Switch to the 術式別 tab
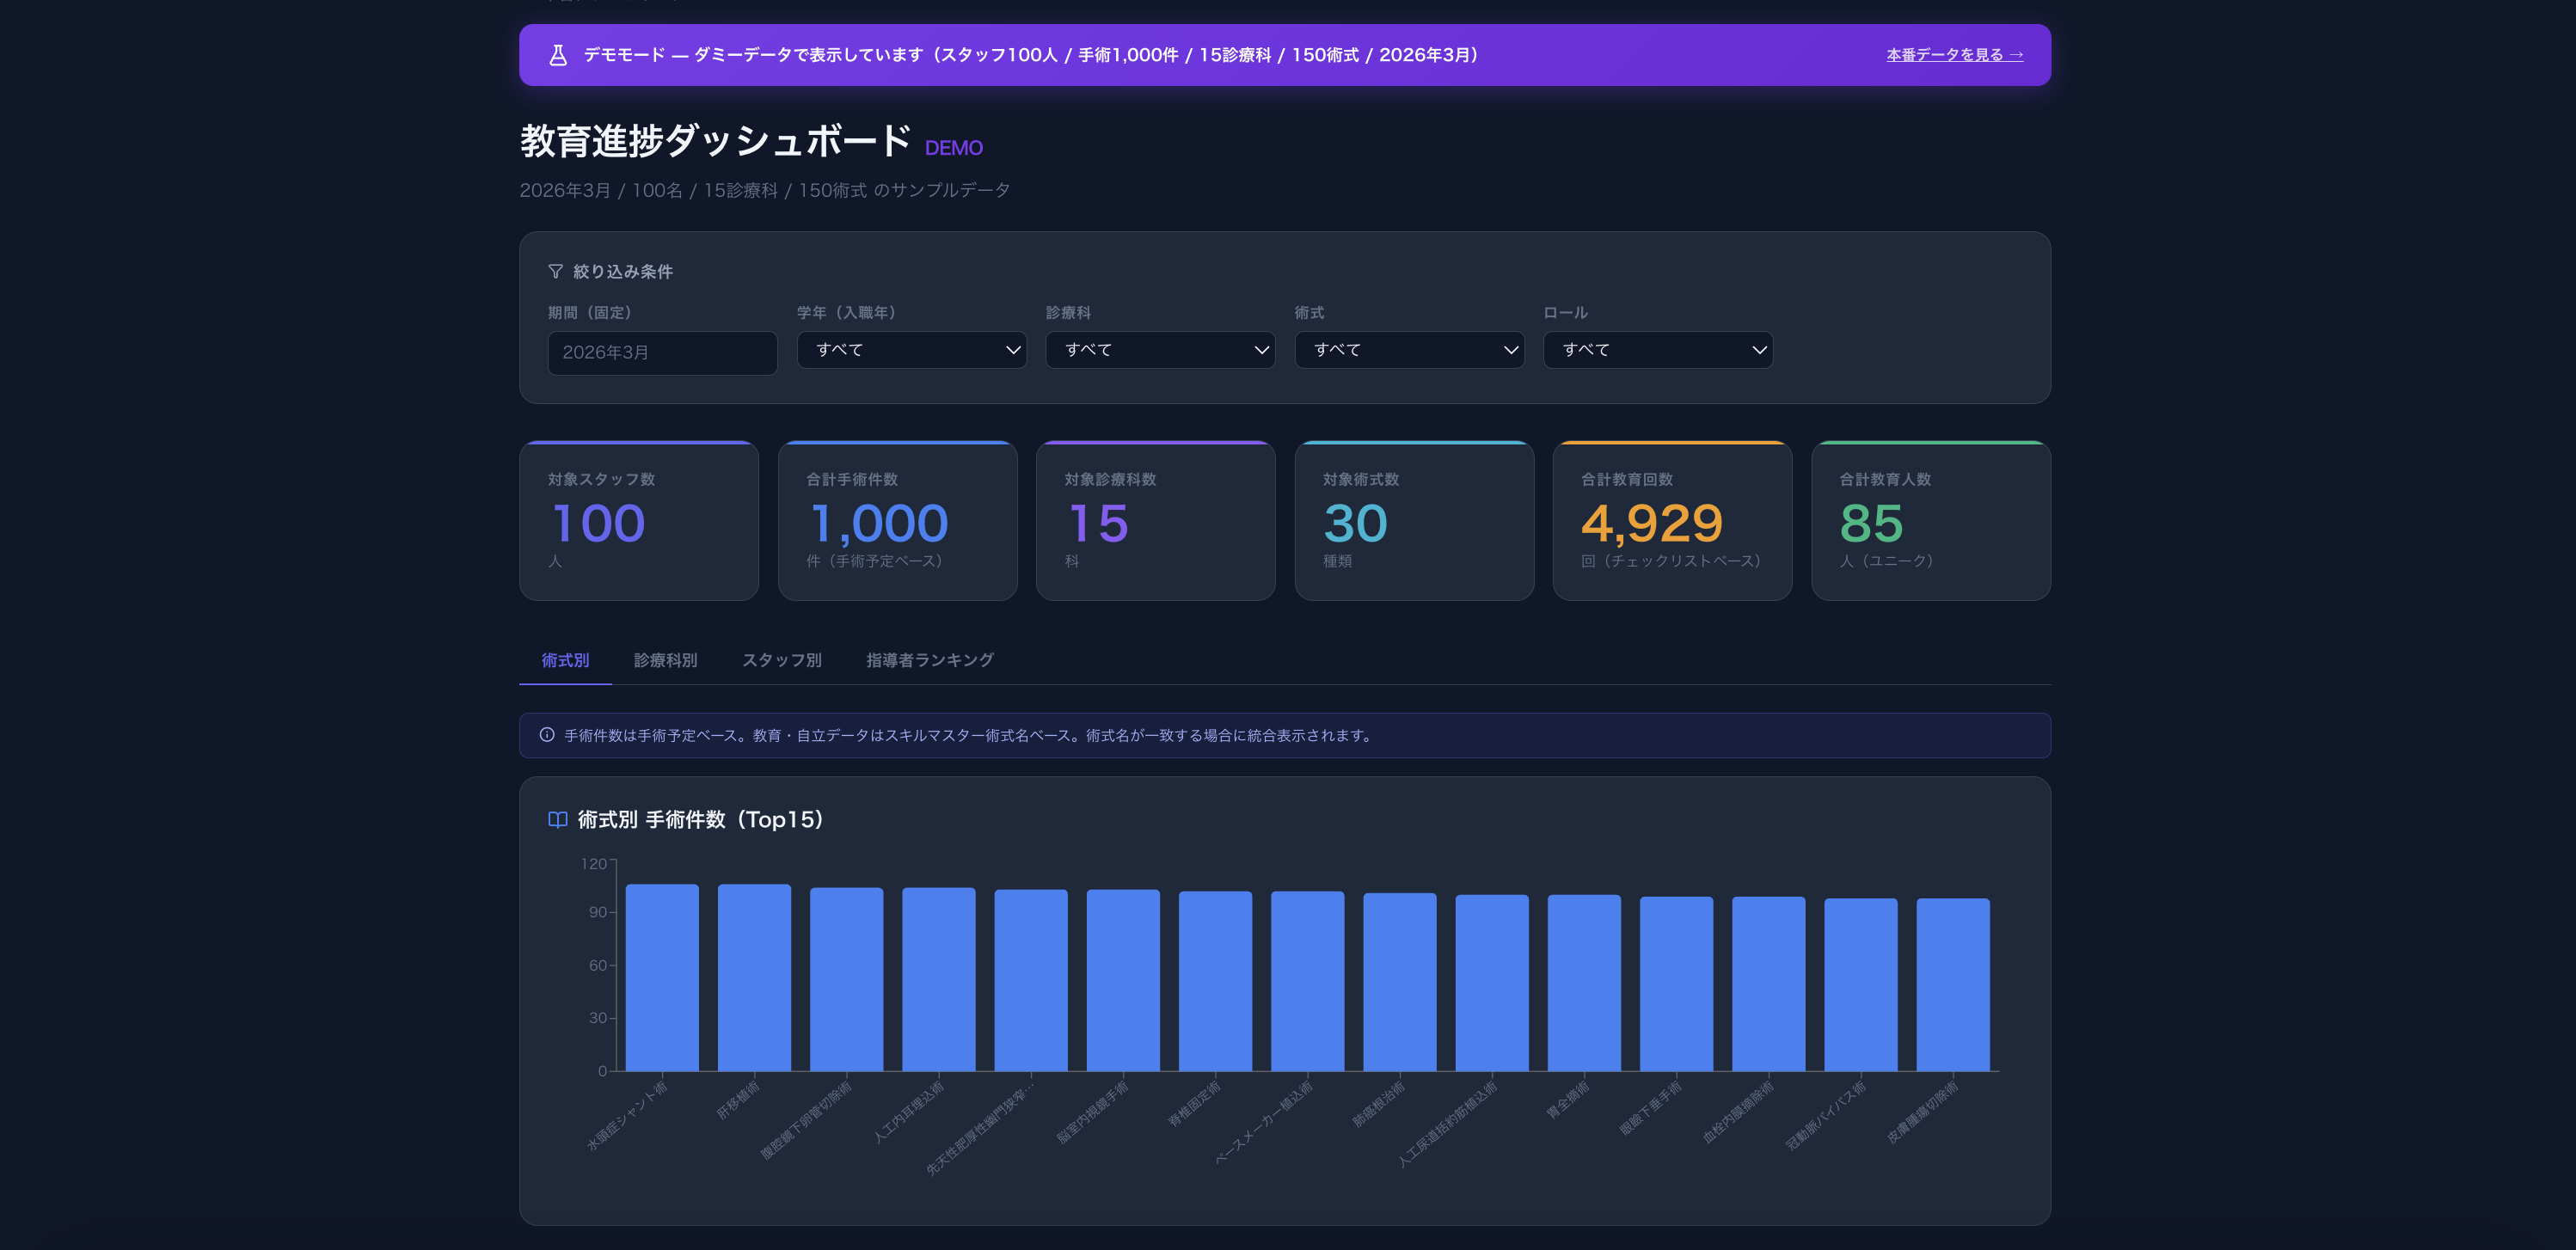Image resolution: width=2576 pixels, height=1250 pixels. click(x=565, y=660)
